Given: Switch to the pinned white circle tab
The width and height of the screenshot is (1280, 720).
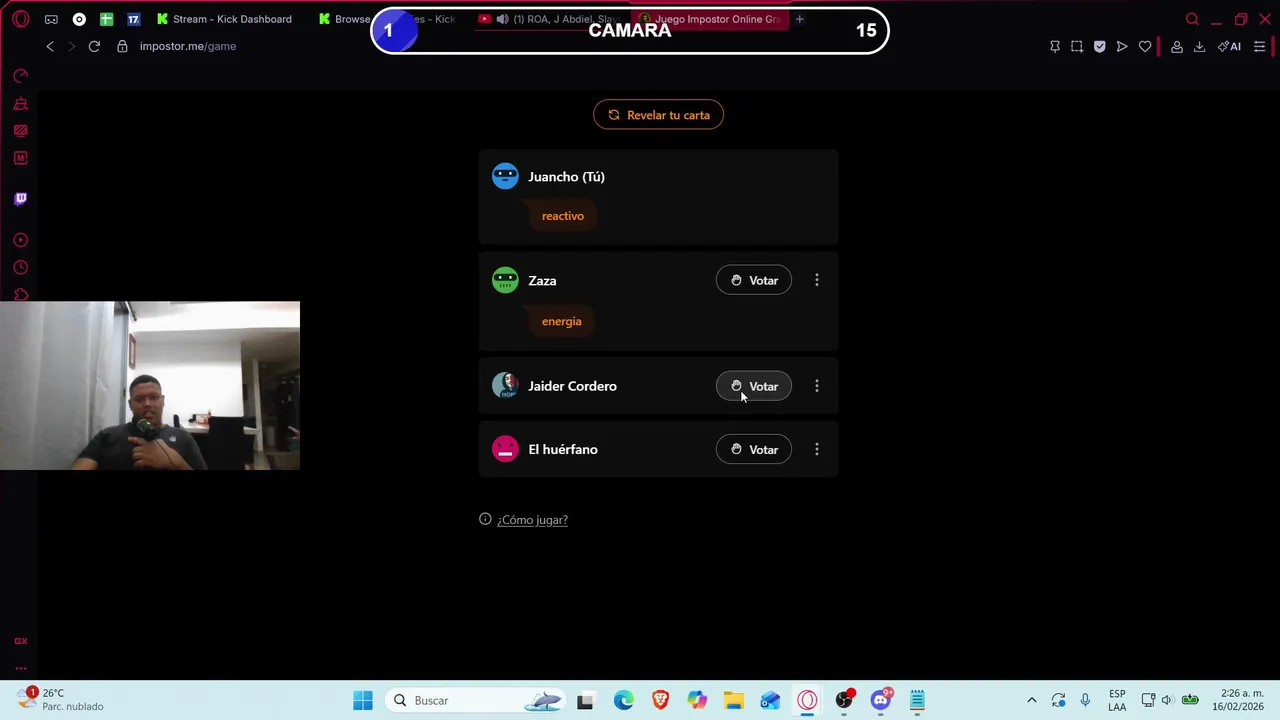Looking at the screenshot, I should click(79, 19).
